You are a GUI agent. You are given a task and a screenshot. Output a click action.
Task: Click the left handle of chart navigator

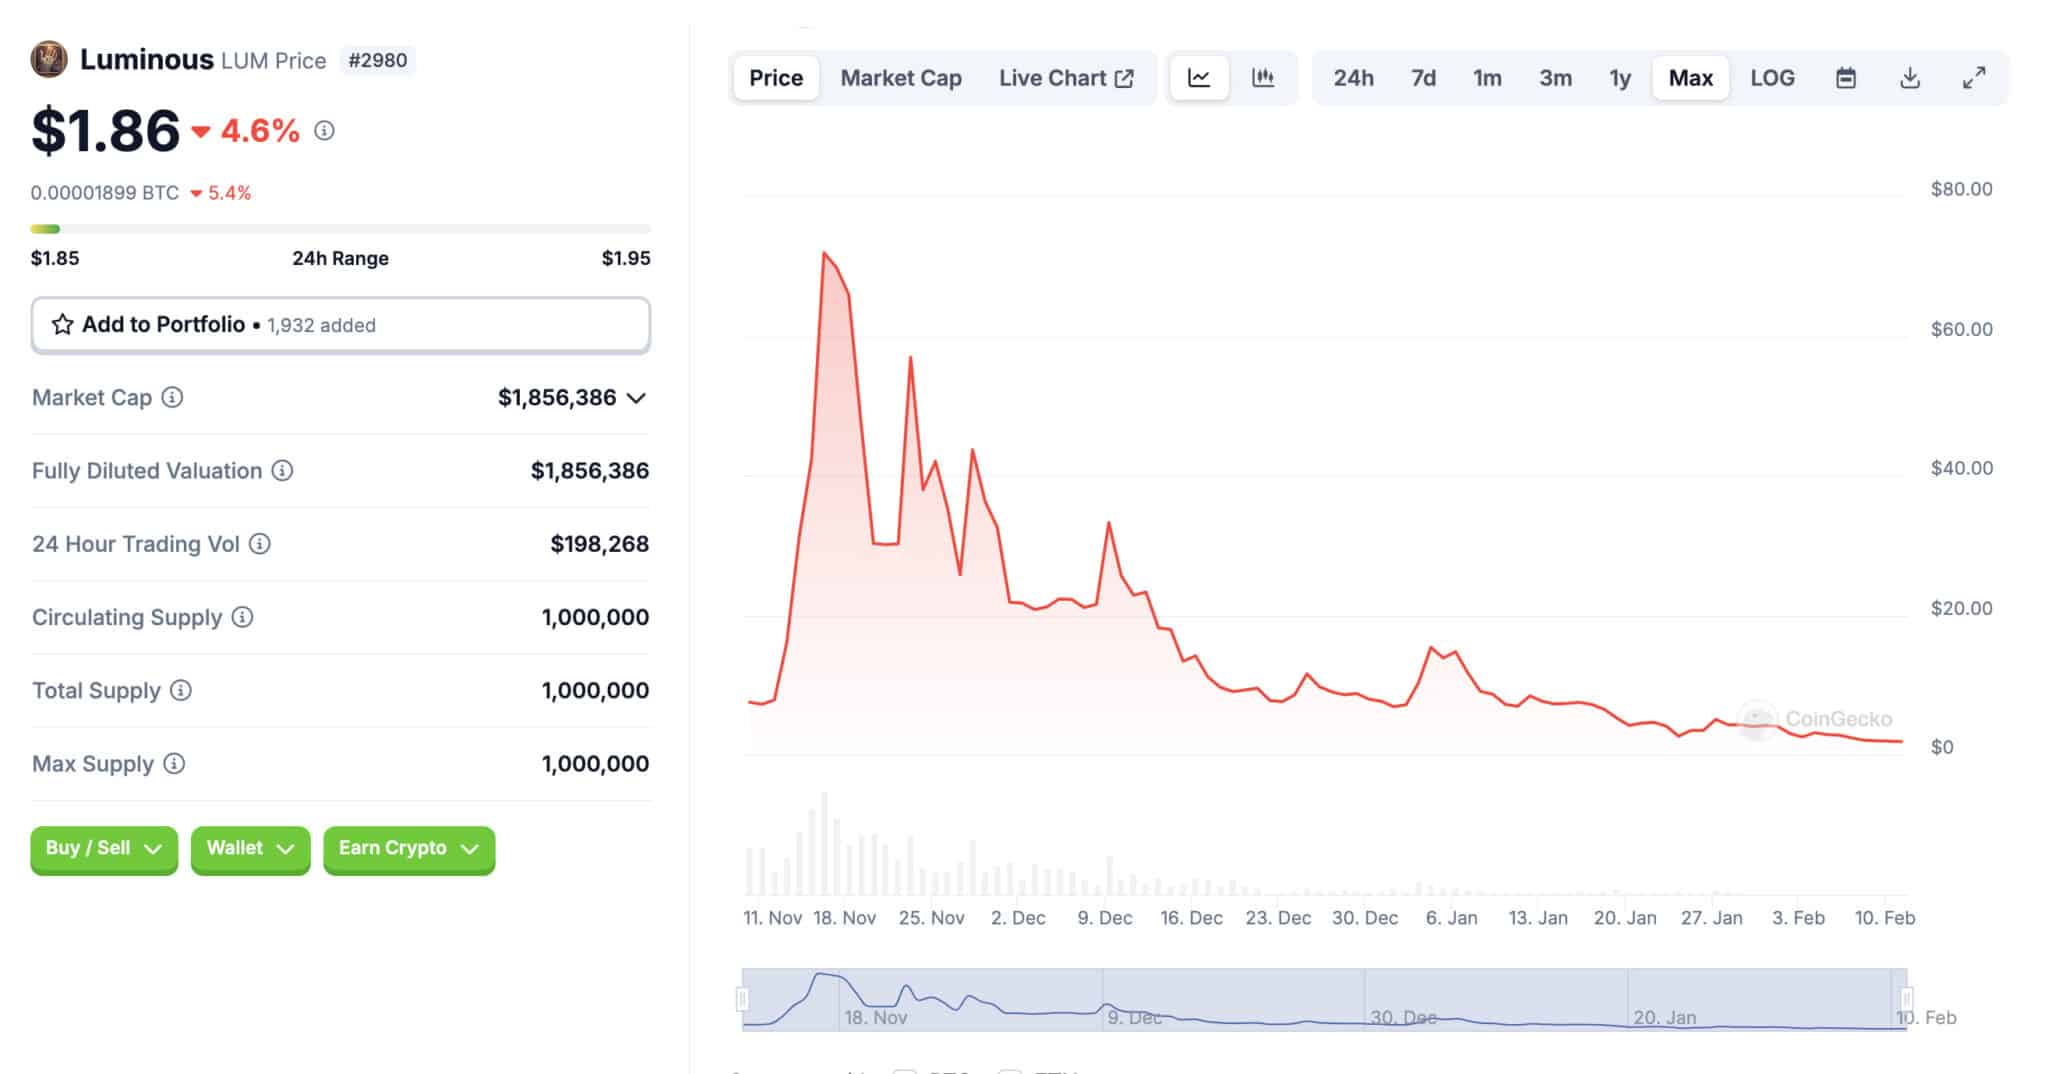click(x=742, y=998)
